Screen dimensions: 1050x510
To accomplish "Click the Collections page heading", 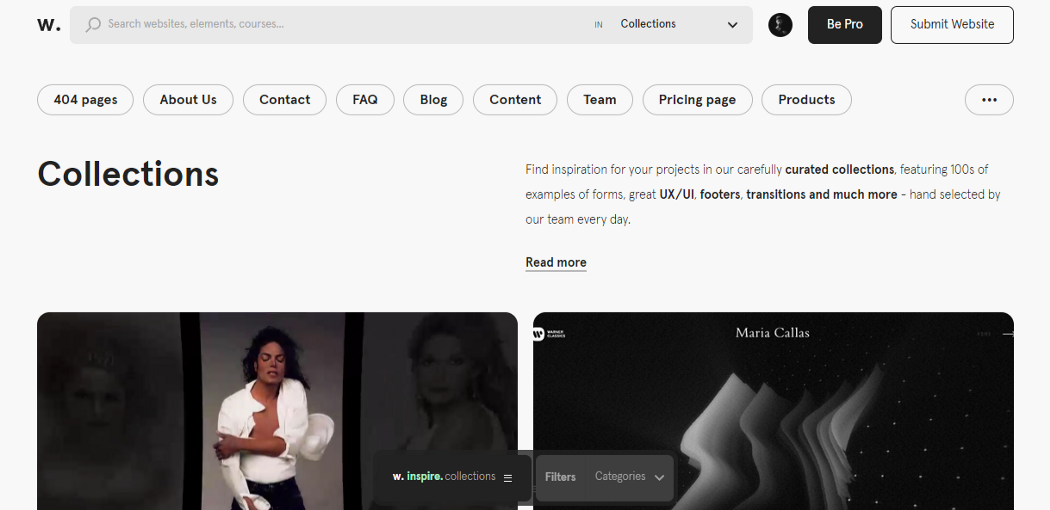I will [128, 174].
